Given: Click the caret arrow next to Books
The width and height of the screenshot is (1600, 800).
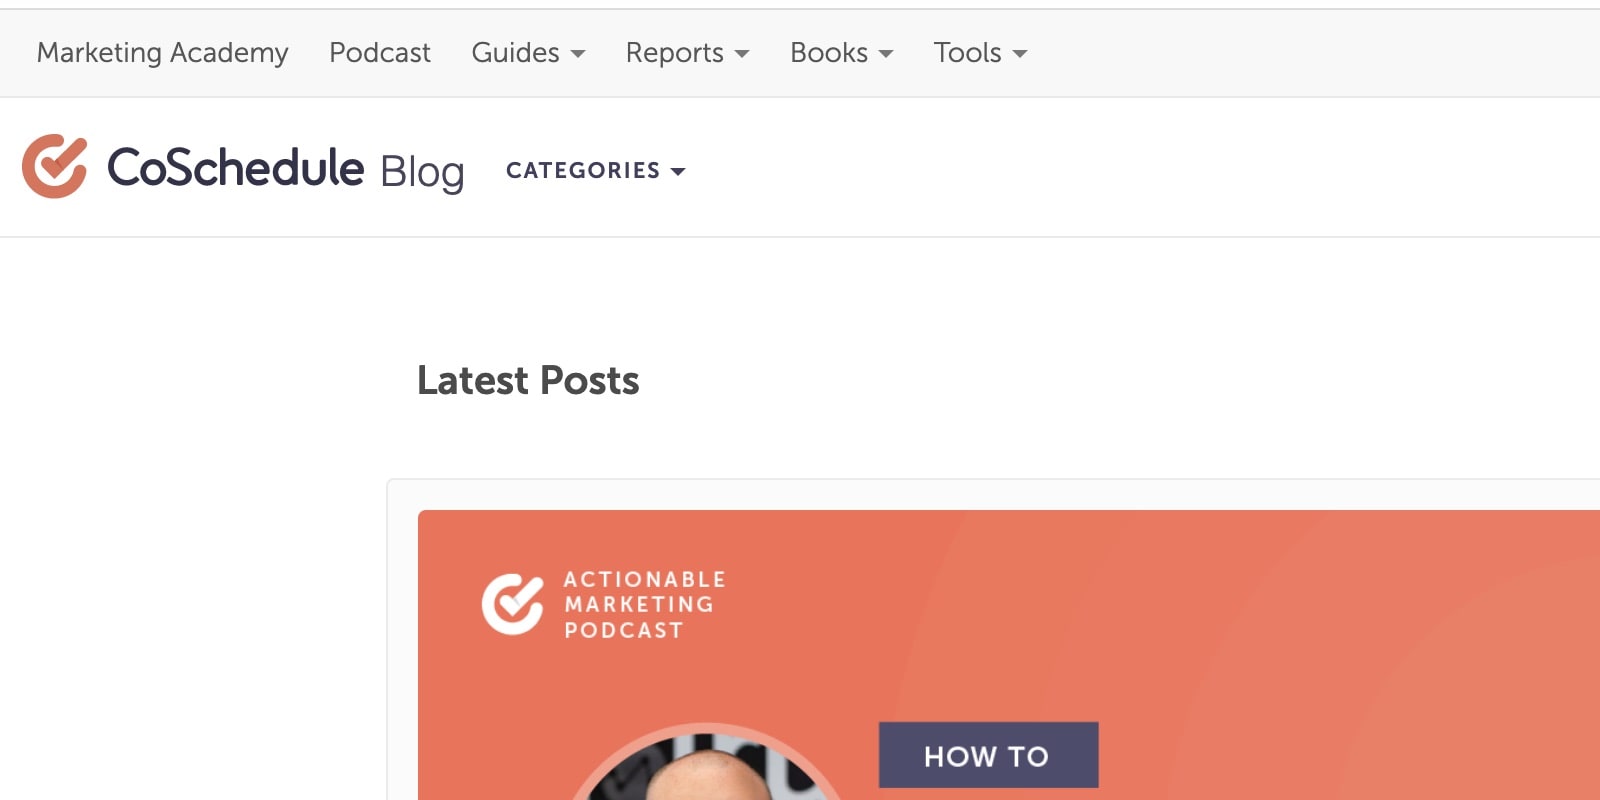Looking at the screenshot, I should click(x=886, y=54).
